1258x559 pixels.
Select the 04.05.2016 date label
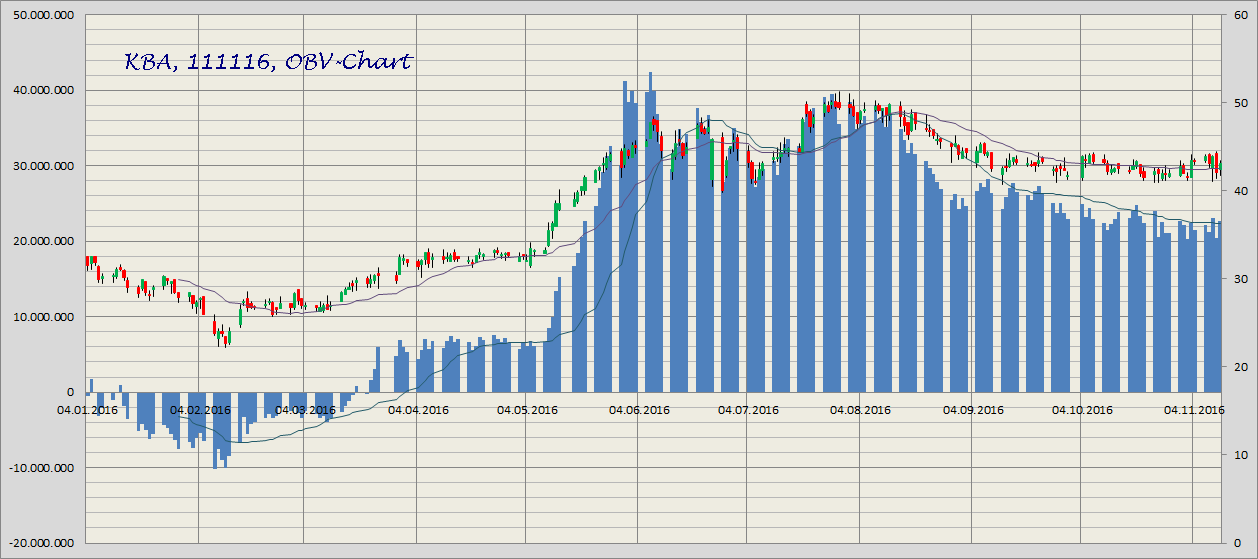point(529,409)
